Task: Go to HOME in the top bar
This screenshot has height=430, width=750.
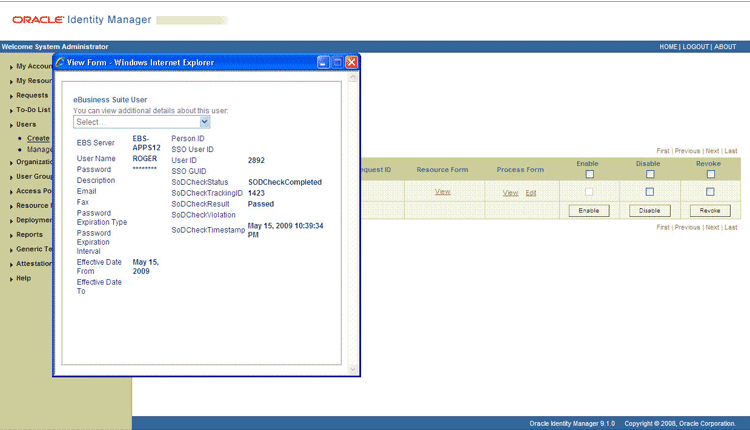Action: click(668, 47)
